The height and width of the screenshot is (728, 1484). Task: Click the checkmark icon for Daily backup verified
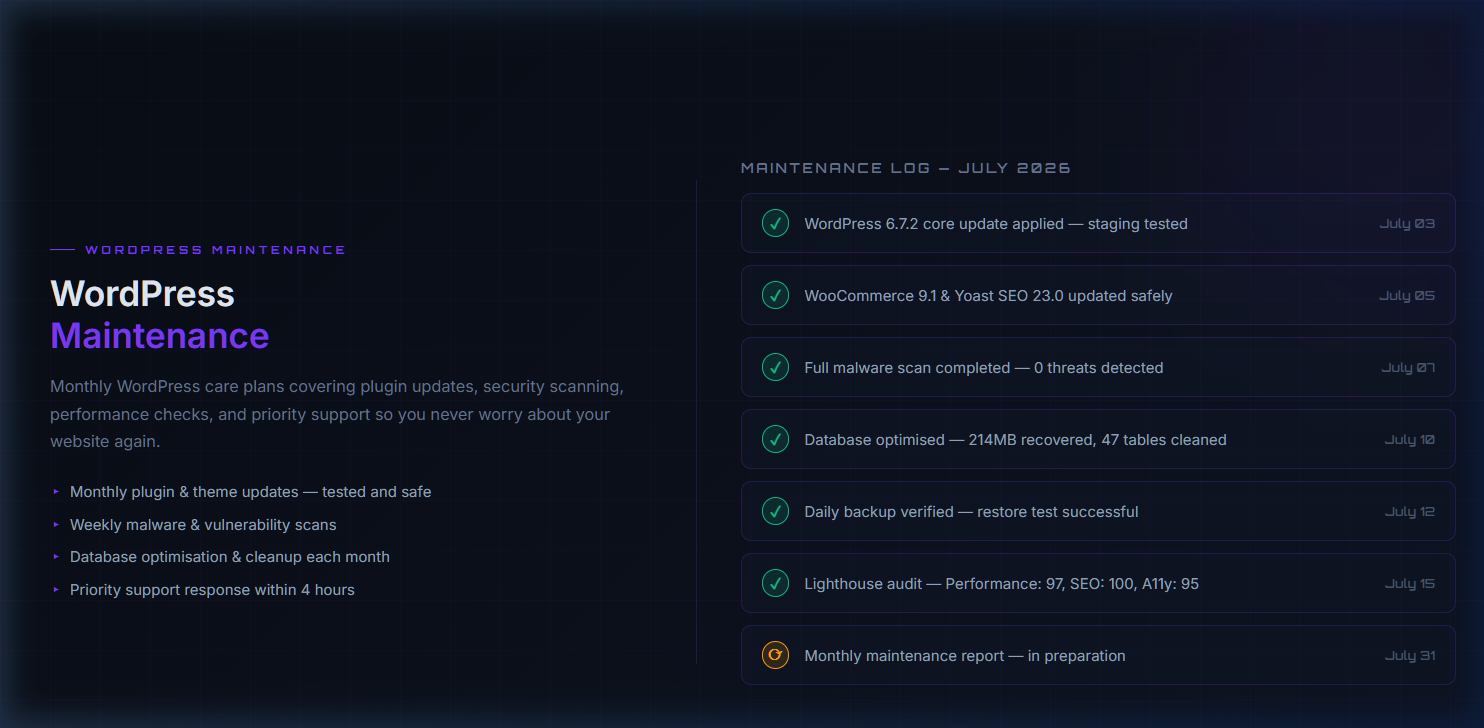(x=775, y=511)
